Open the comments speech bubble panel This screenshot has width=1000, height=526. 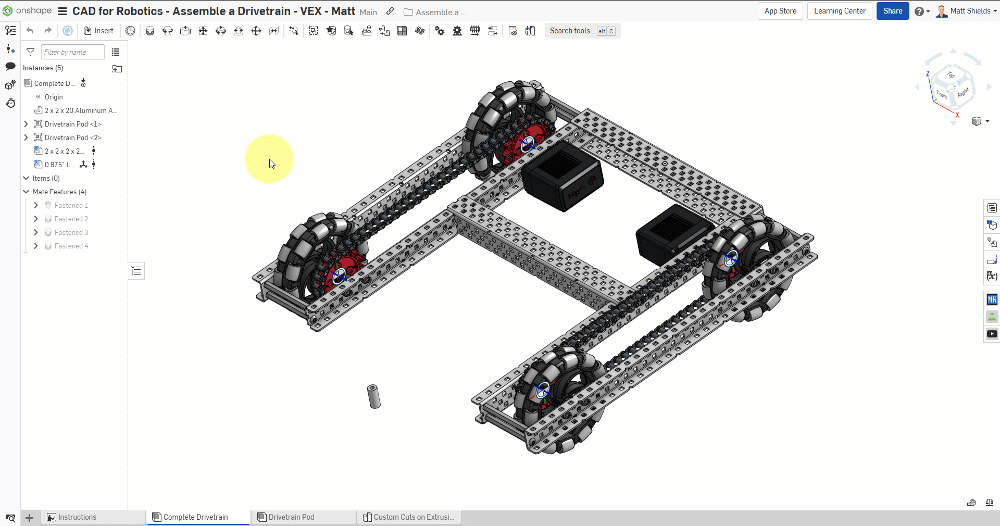(10, 66)
